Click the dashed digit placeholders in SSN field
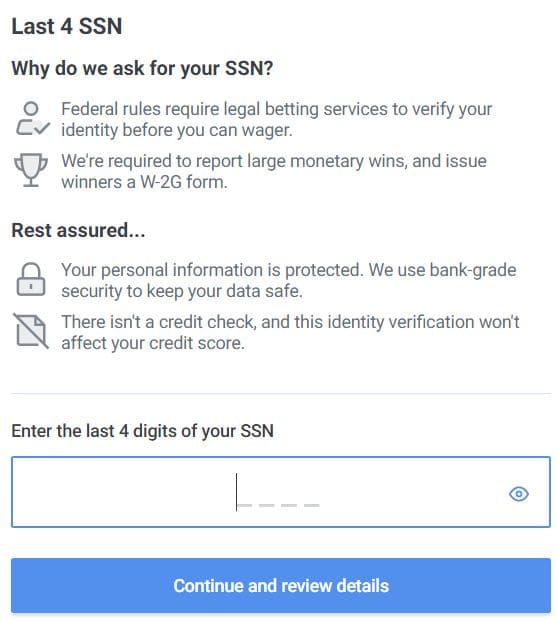This screenshot has width=557, height=621. click(278, 505)
